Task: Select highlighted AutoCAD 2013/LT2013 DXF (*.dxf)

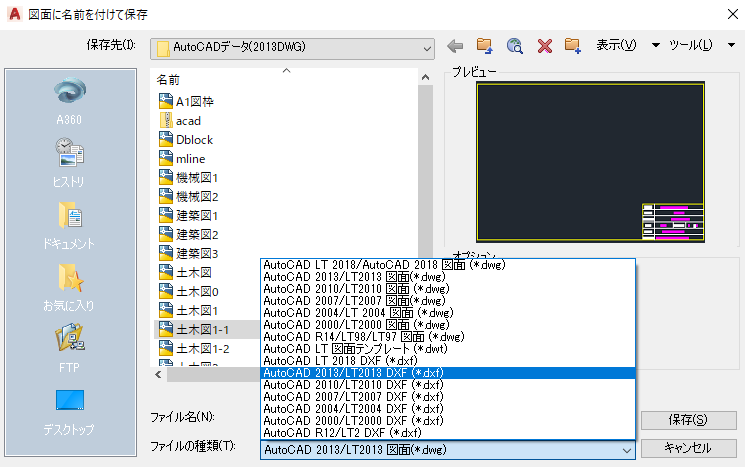Action: pos(448,373)
